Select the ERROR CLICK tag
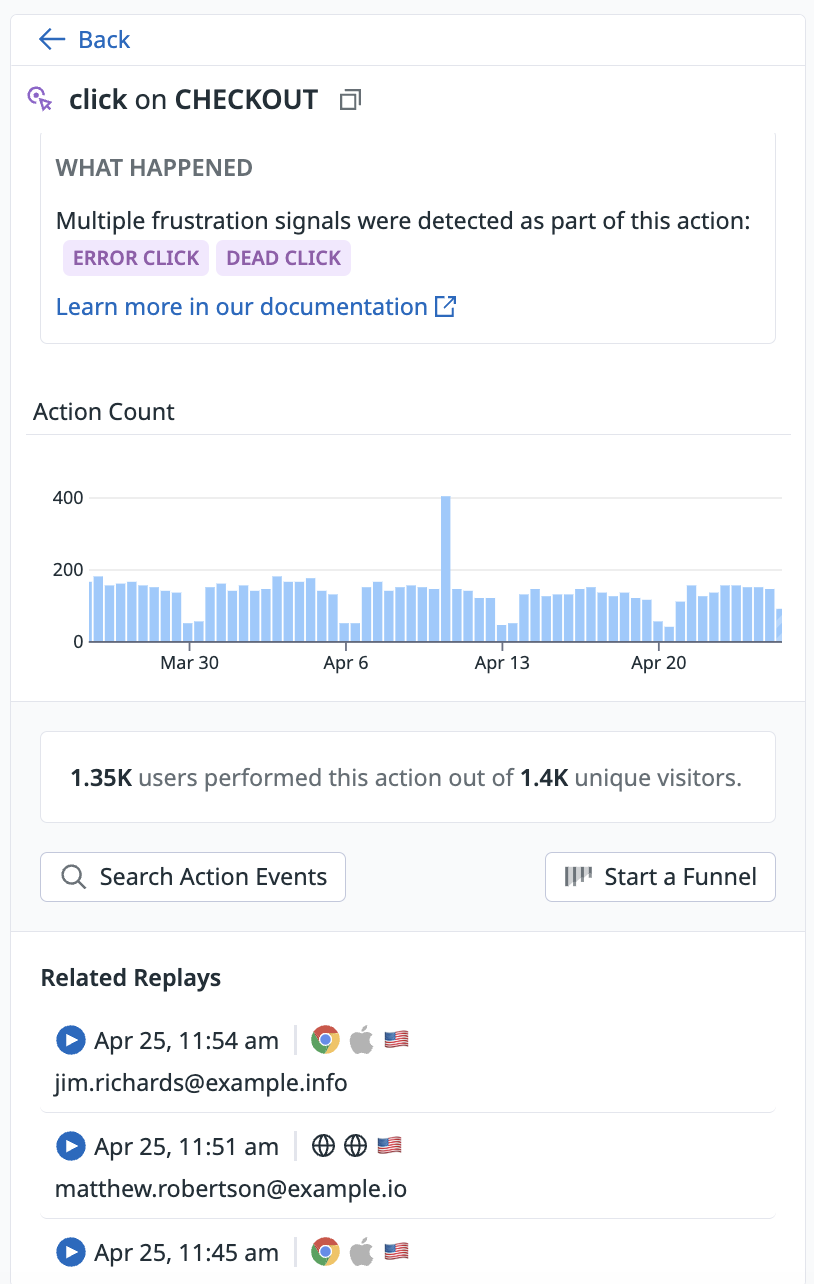The image size is (814, 1284). click(x=136, y=258)
